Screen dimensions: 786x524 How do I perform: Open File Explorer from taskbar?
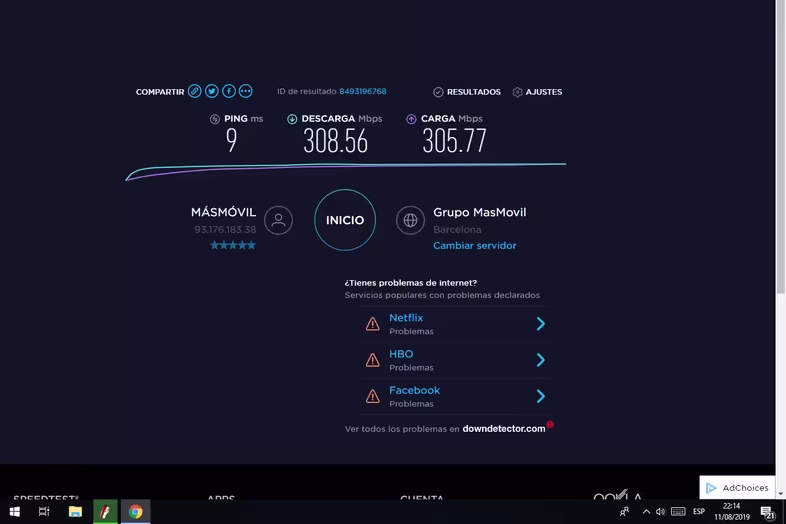tap(75, 511)
